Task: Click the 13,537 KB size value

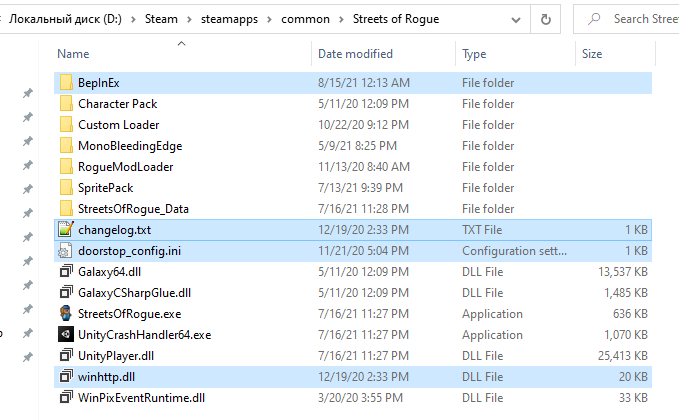Action: coord(623,272)
